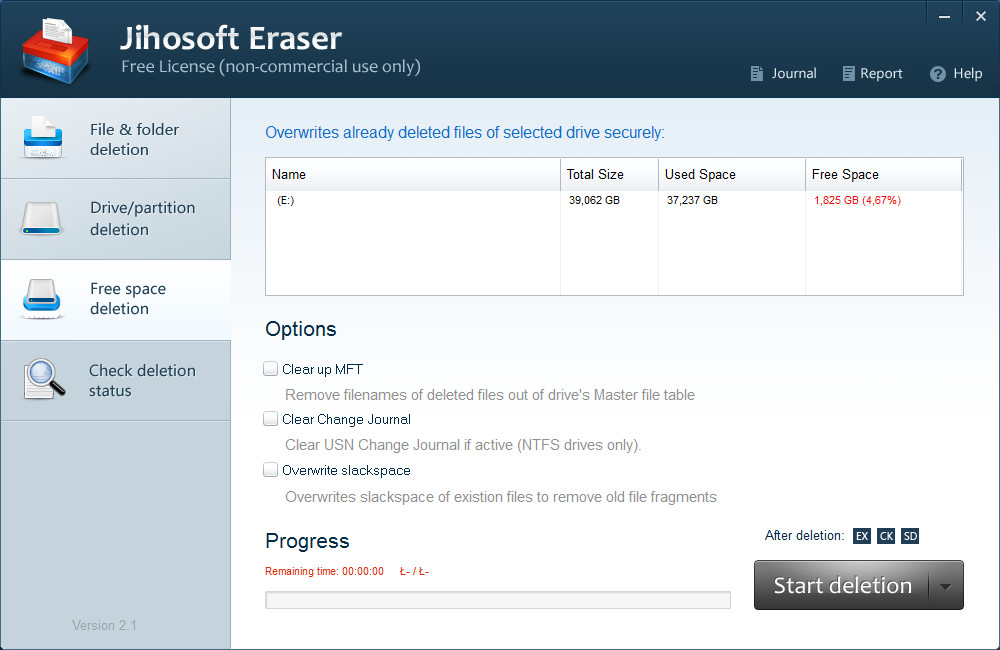
Task: Toggle the SD after-deletion option
Action: coord(910,536)
